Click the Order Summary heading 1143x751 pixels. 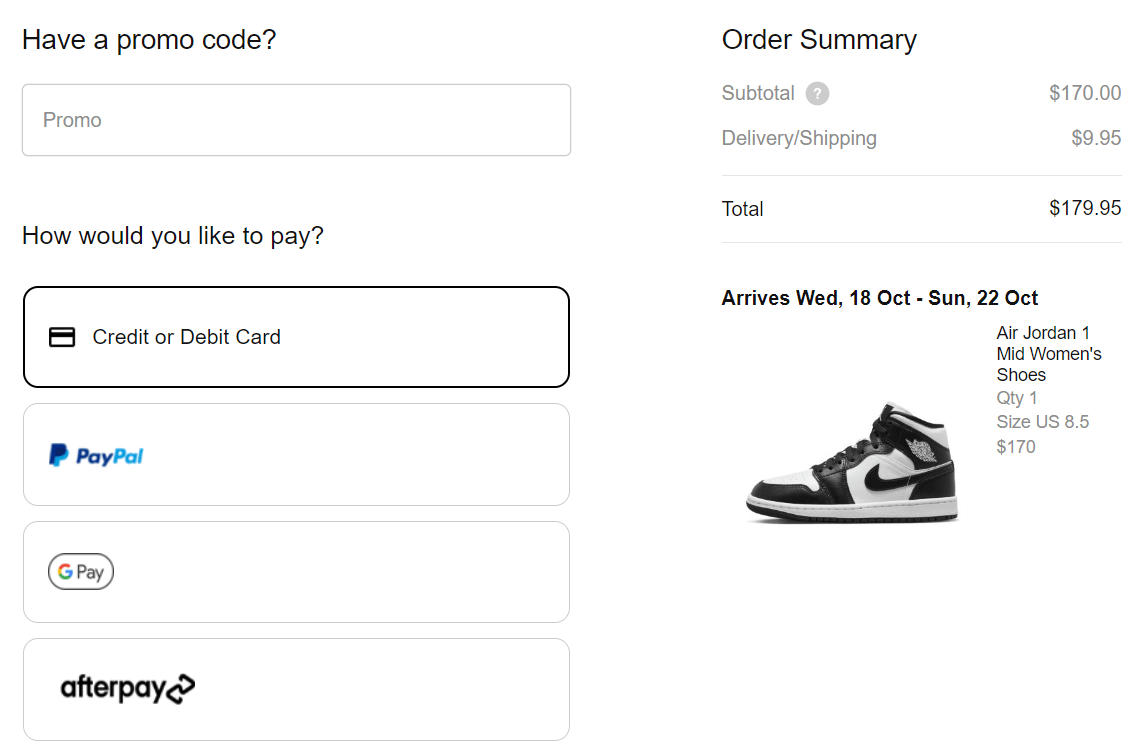tap(819, 40)
